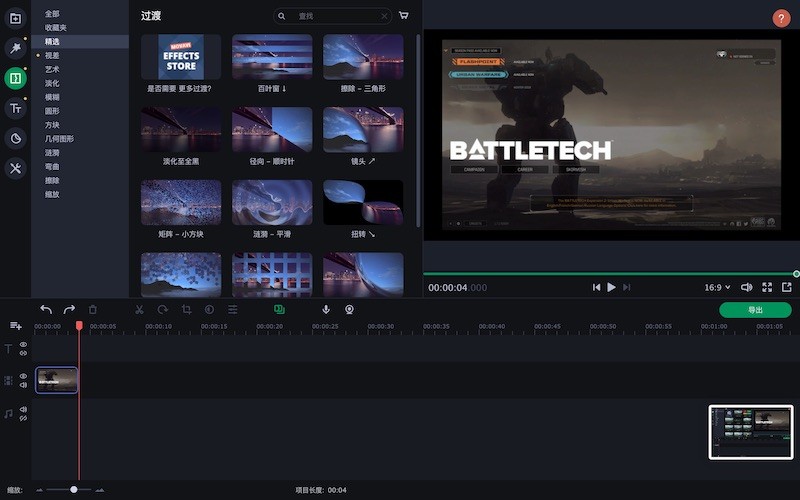The height and width of the screenshot is (500, 800).
Task: Add a new track icon
Action: 15,326
